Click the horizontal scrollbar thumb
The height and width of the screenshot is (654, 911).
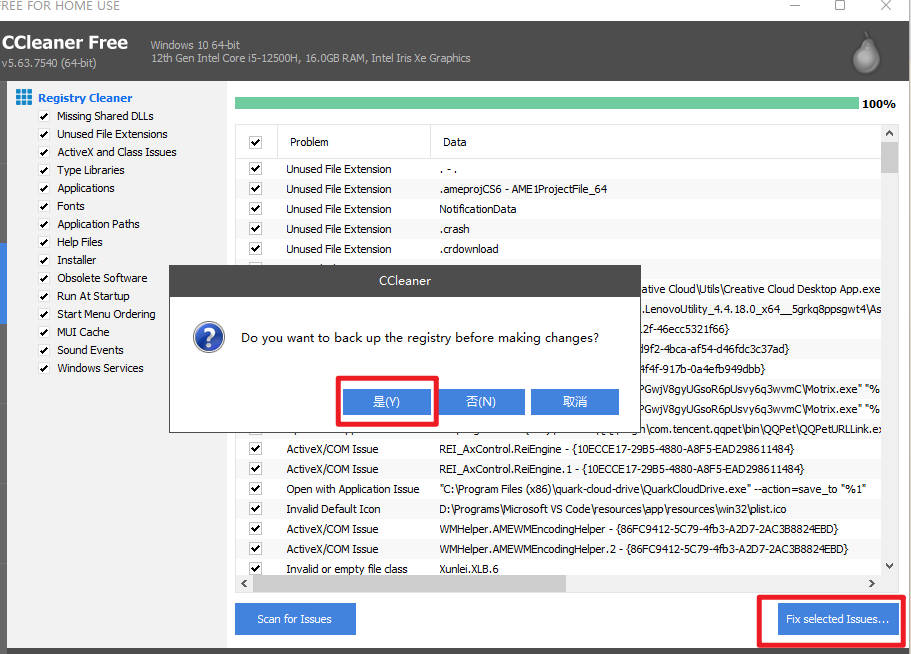pos(409,584)
